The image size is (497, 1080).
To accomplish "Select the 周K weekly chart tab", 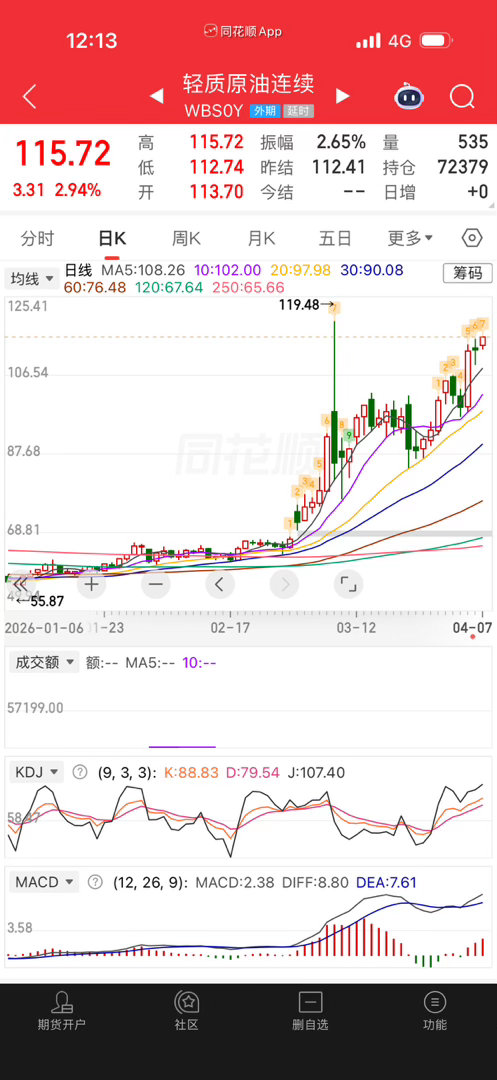I will (186, 239).
